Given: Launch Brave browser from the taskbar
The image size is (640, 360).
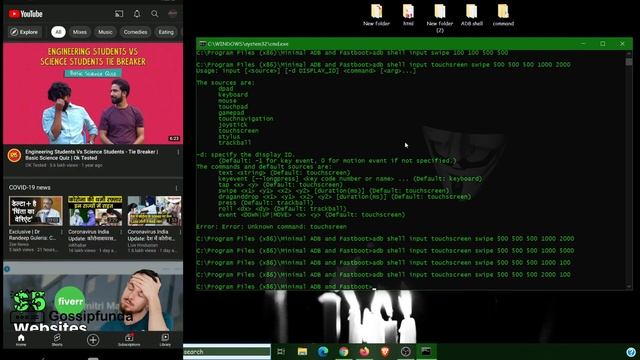Looking at the screenshot, I should click(x=385, y=351).
